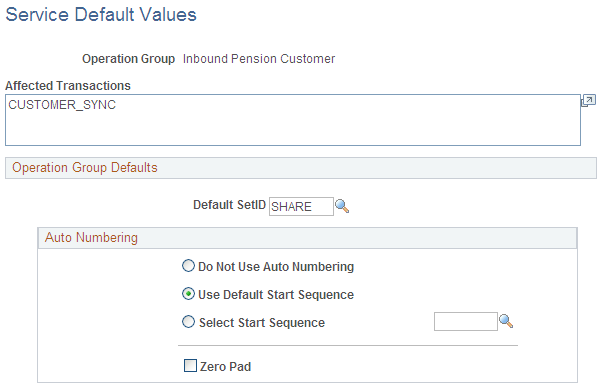Viewport: 602px width, 388px height.
Task: Click the Default SetID field containing SHARE
Action: [x=301, y=206]
